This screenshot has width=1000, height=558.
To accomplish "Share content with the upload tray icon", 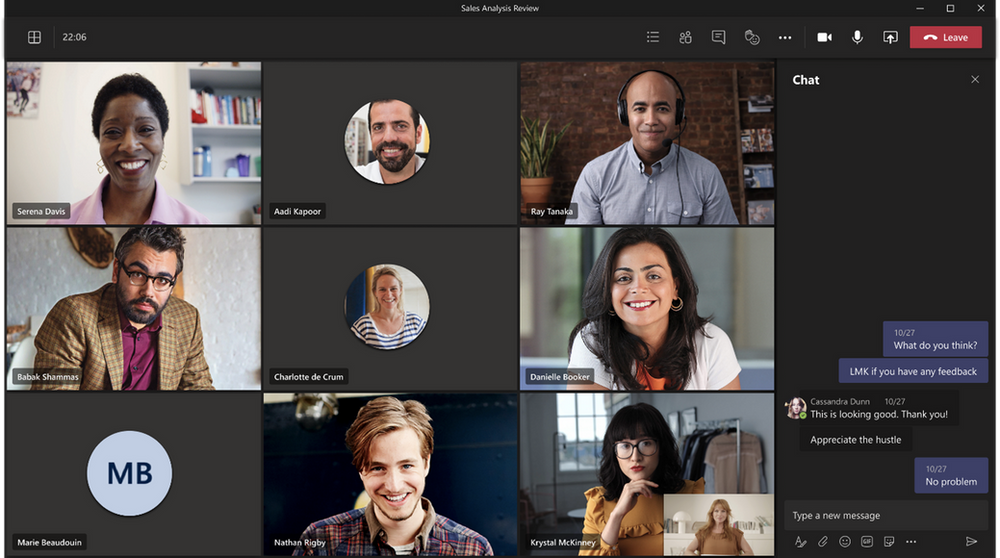I will pyautogui.click(x=890, y=37).
